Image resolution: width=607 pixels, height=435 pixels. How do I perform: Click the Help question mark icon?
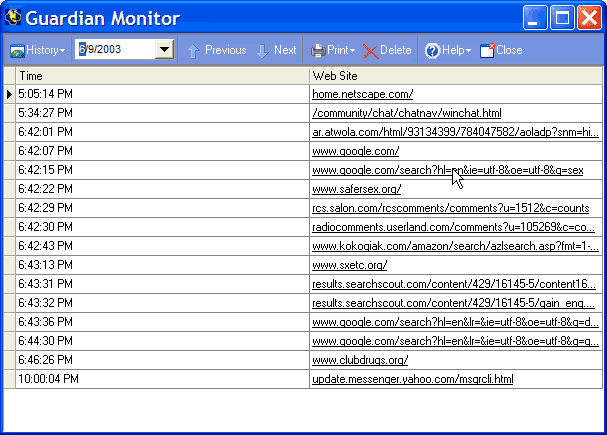click(x=432, y=51)
